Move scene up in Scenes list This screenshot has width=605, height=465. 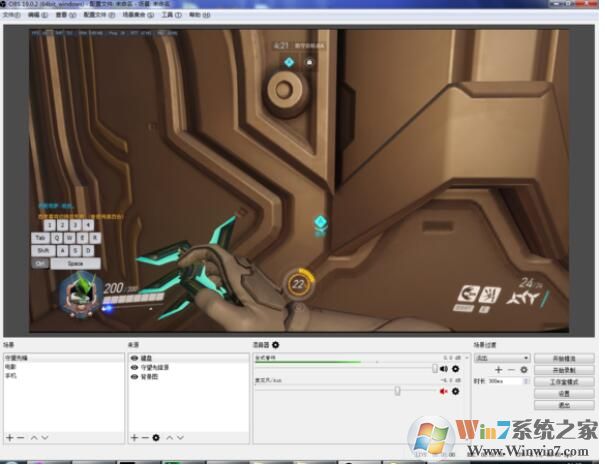coord(34,437)
